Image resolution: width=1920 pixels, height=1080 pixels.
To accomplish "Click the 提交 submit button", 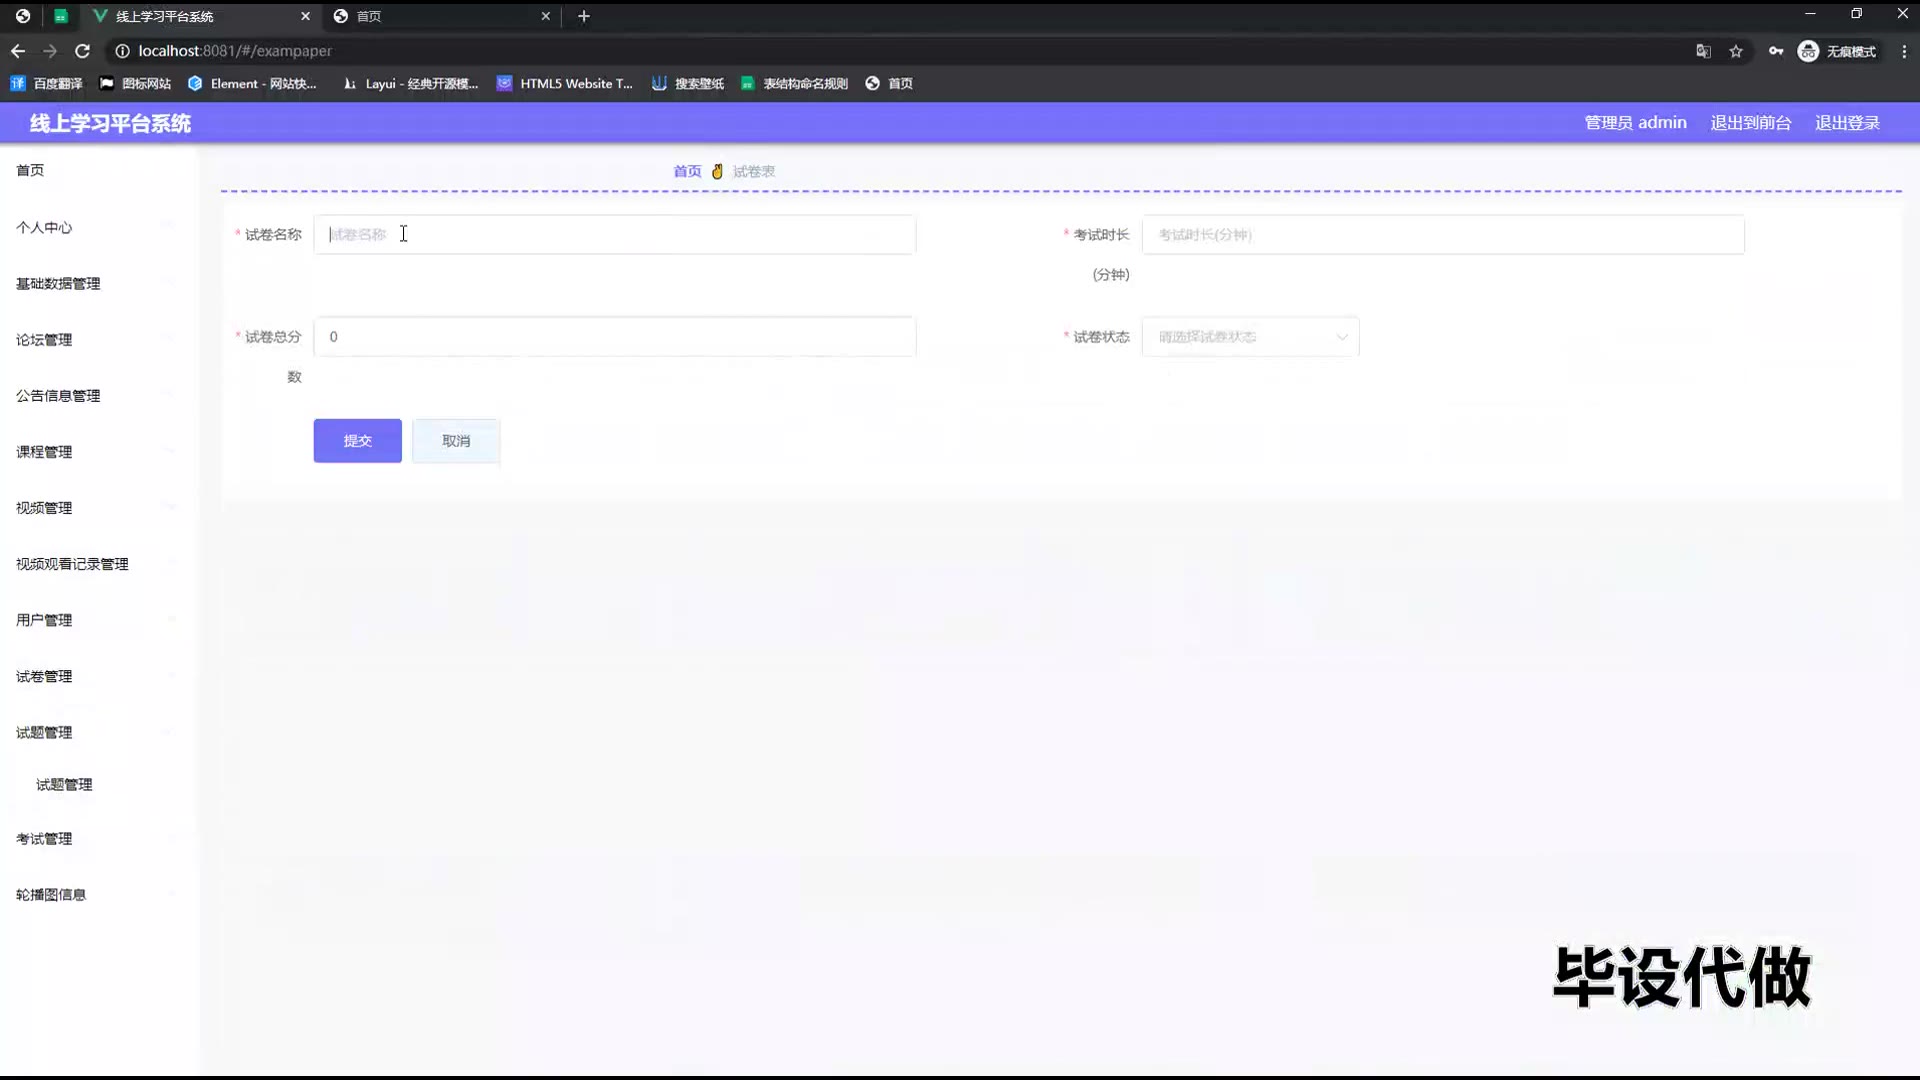I will 357,441.
